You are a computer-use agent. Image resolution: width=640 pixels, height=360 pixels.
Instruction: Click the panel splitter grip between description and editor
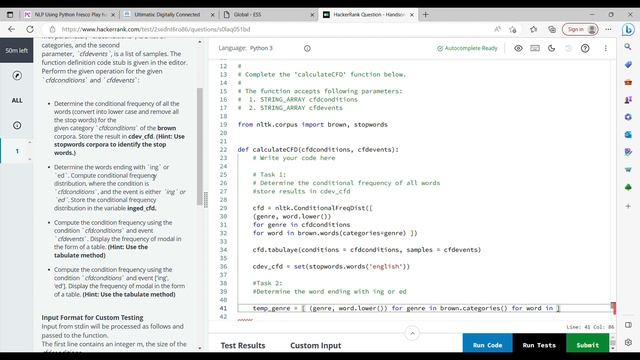[x=206, y=200]
